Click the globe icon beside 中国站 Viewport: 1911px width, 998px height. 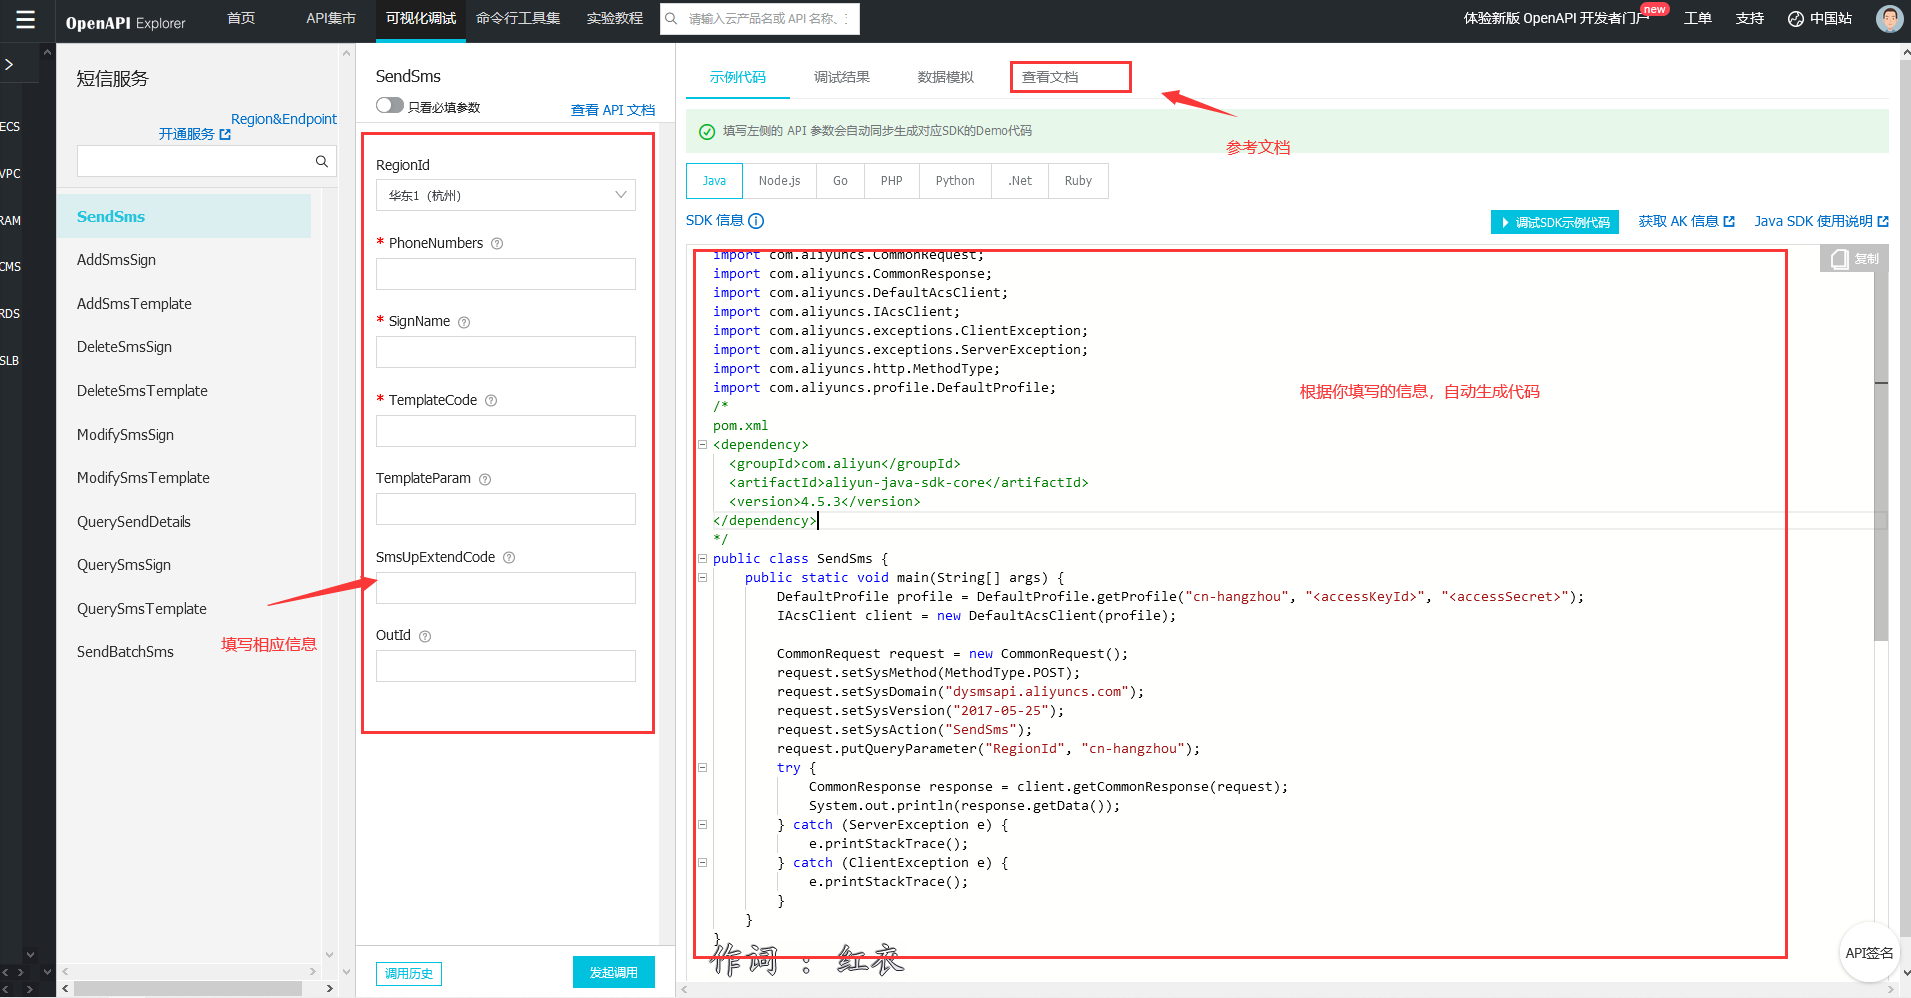point(1796,19)
